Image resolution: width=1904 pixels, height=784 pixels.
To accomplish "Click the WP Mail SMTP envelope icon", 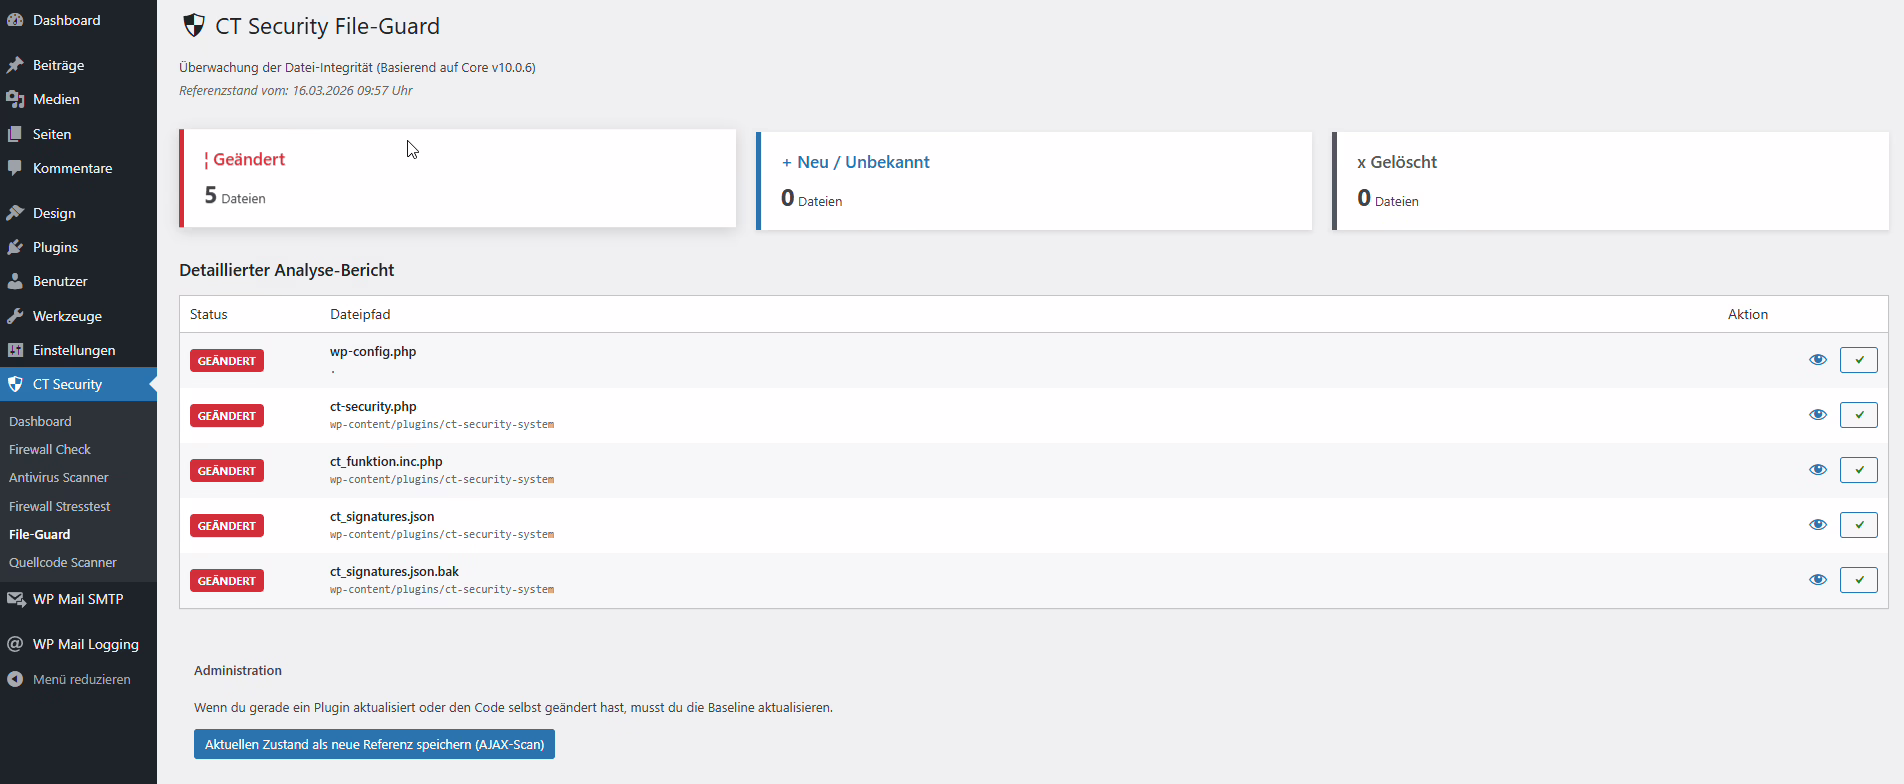I will pyautogui.click(x=15, y=599).
